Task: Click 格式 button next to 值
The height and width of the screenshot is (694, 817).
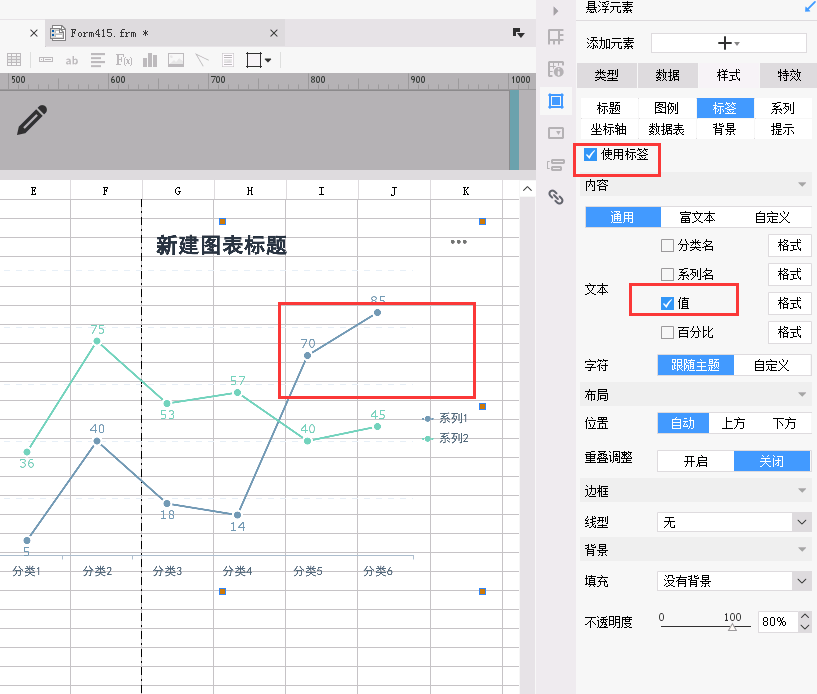Action: coord(789,303)
